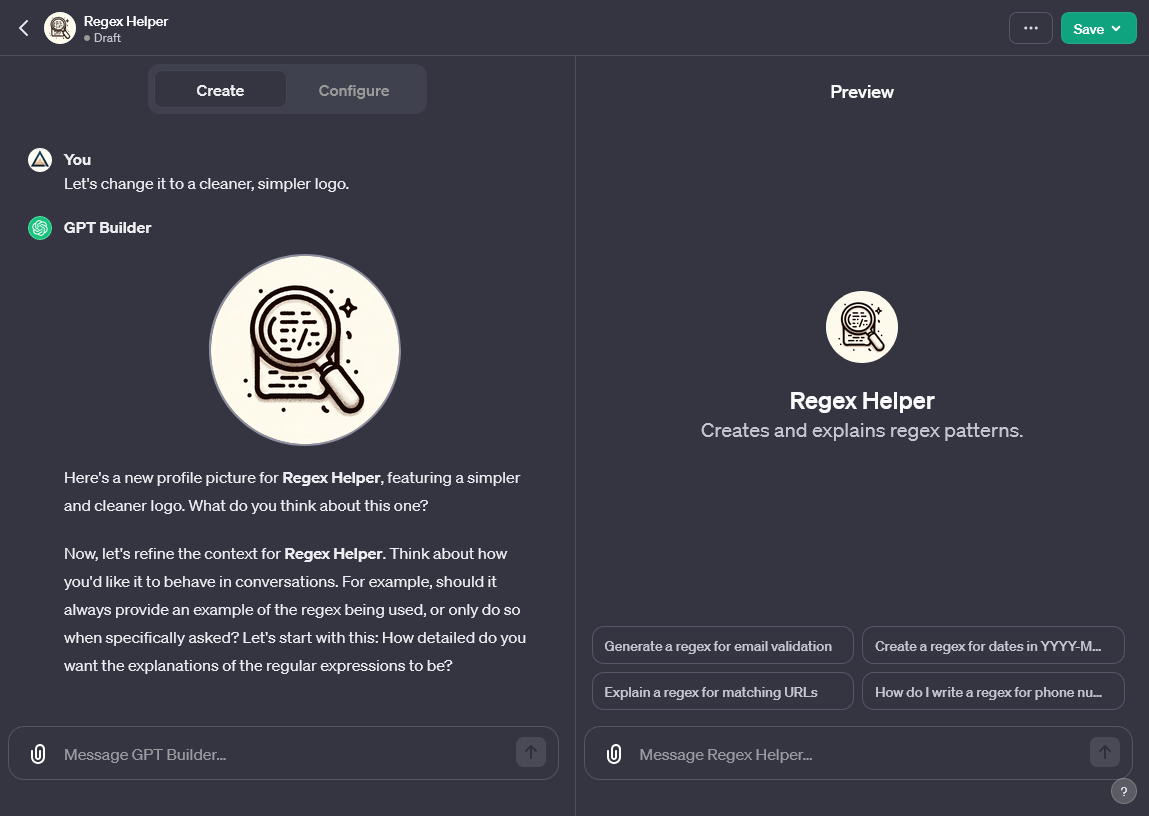Click the attach paperclip in Regex Helper preview
1149x816 pixels.
(x=614, y=754)
